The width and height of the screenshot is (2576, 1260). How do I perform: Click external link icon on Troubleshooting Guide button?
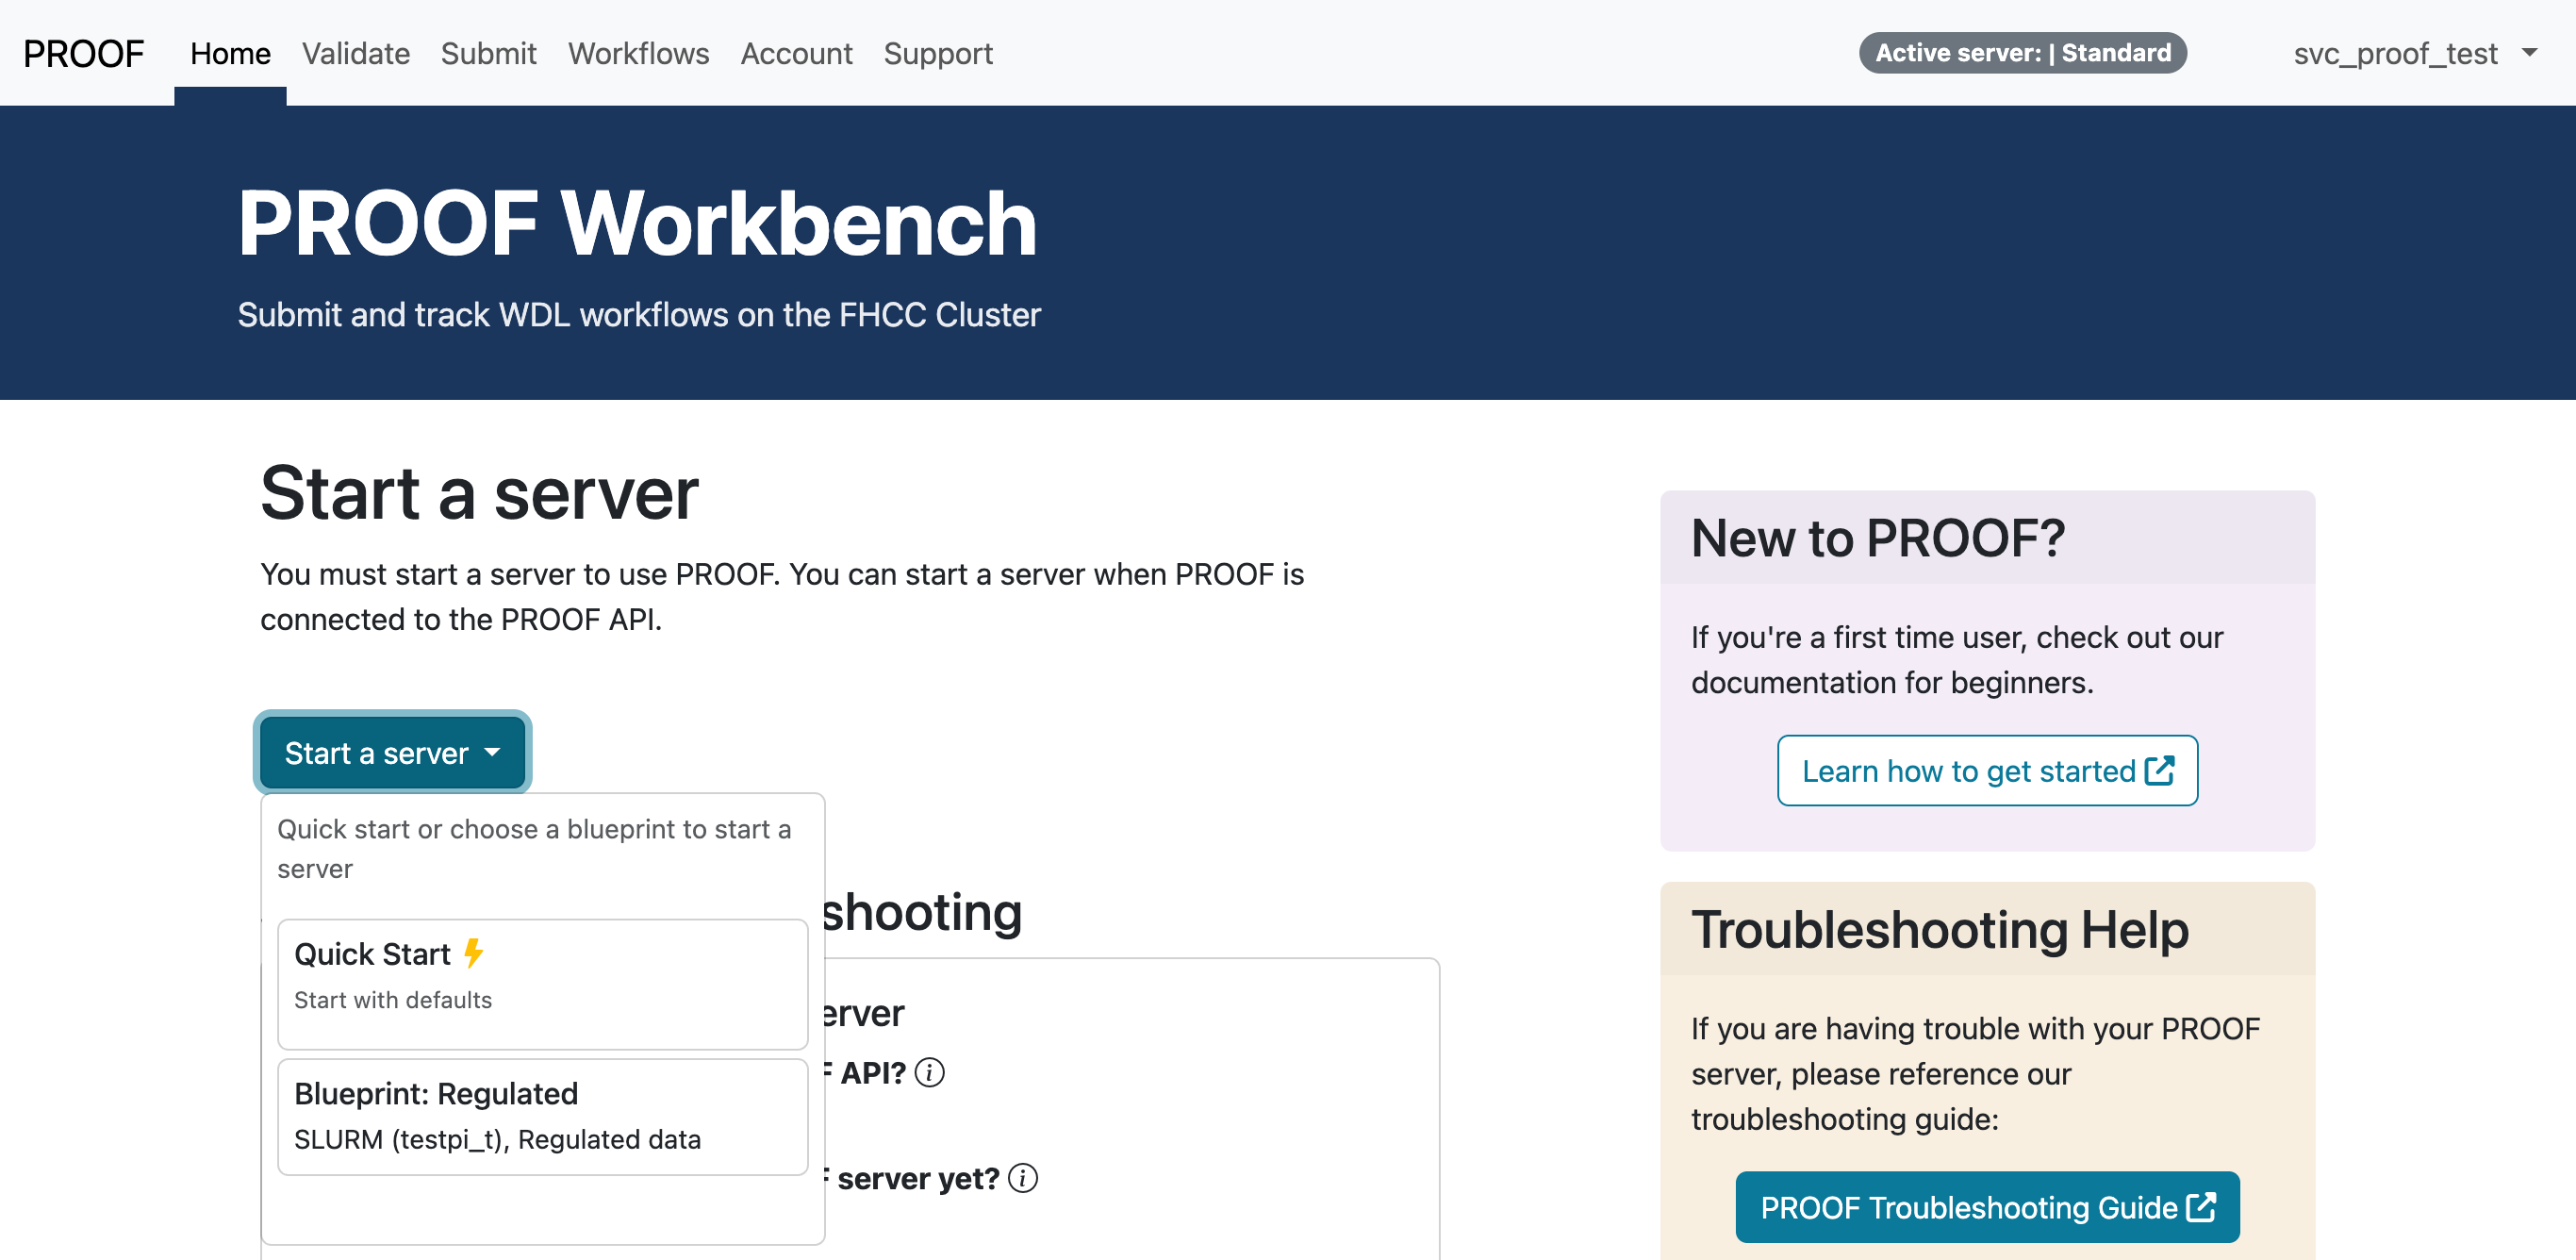[2200, 1206]
